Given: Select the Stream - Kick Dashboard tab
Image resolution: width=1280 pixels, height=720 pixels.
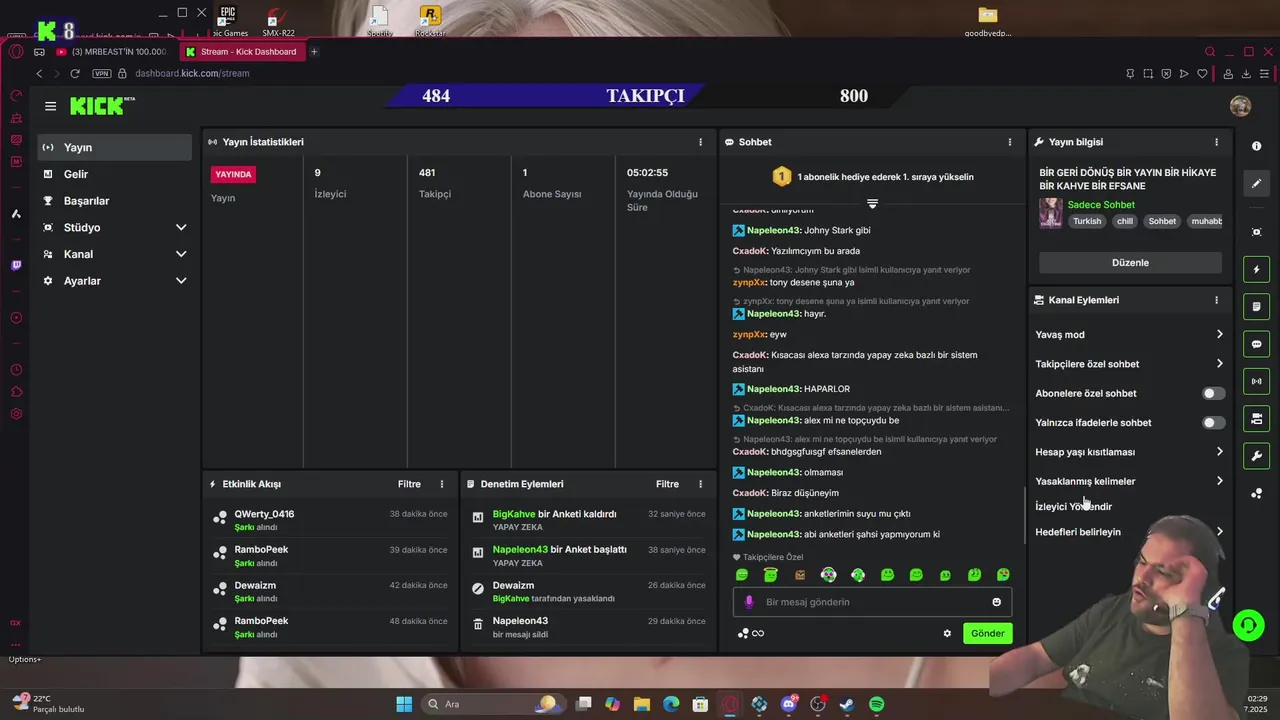Looking at the screenshot, I should (x=242, y=52).
